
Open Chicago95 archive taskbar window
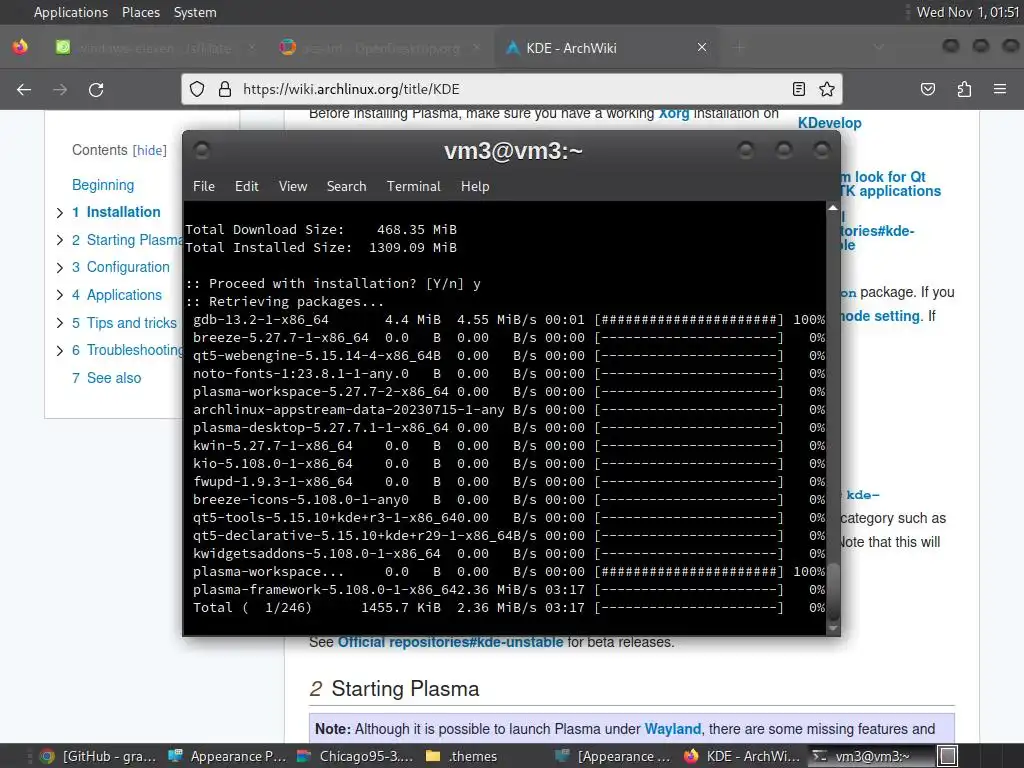355,756
